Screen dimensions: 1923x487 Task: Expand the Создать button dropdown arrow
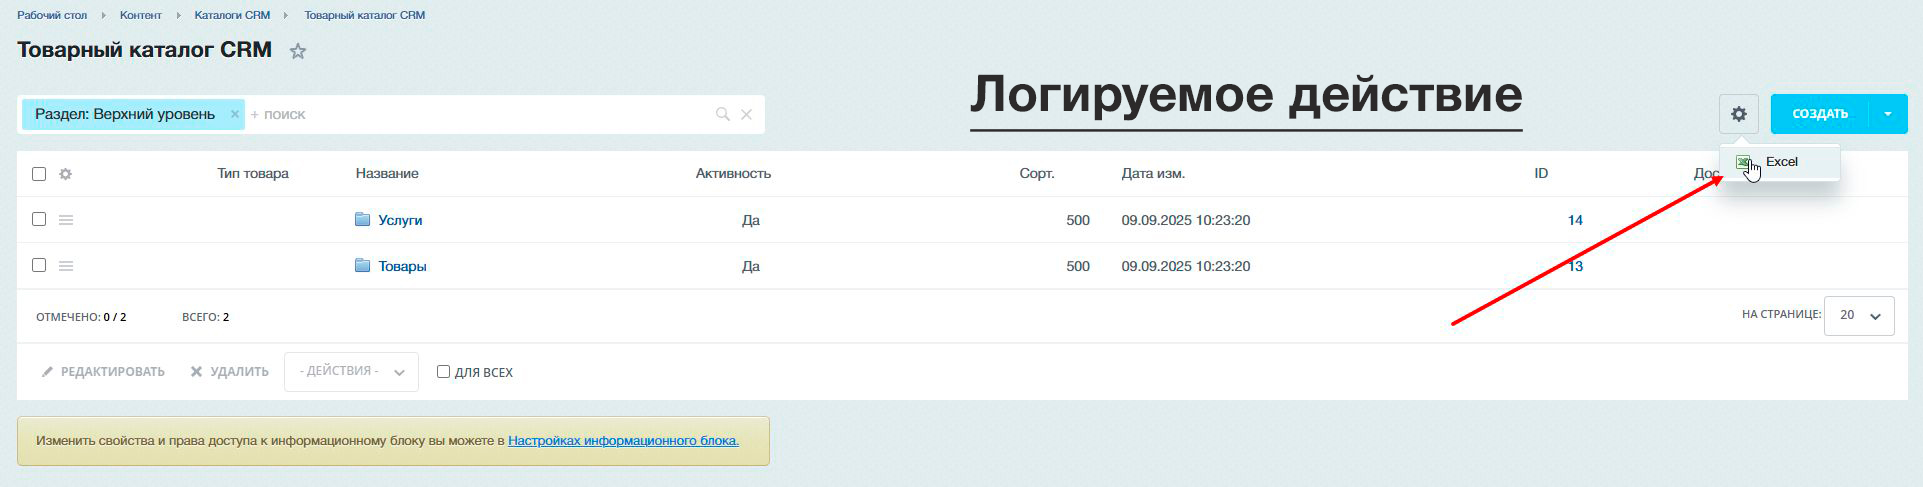(x=1887, y=114)
